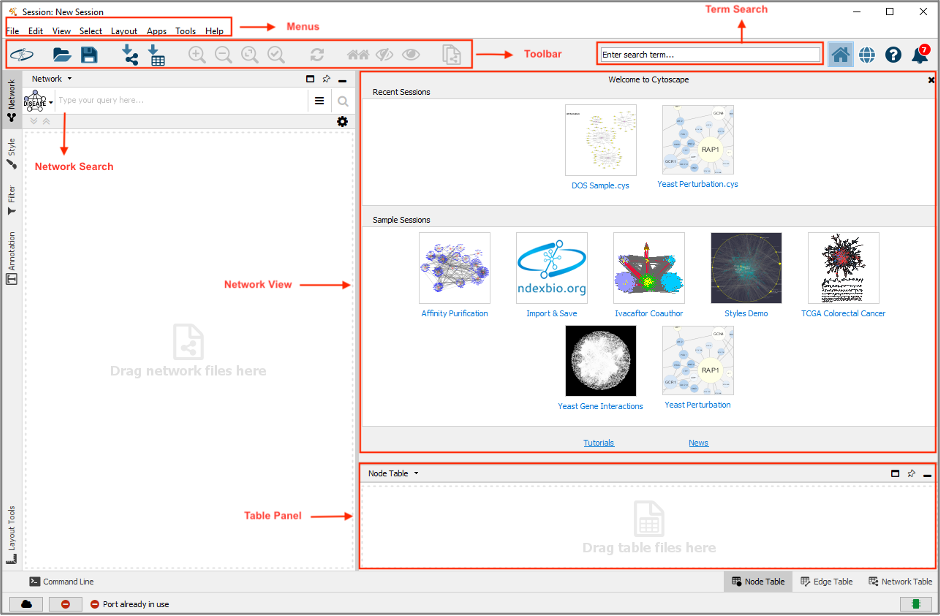Zoom to fit content icon
The height and width of the screenshot is (616, 940).
point(249,55)
